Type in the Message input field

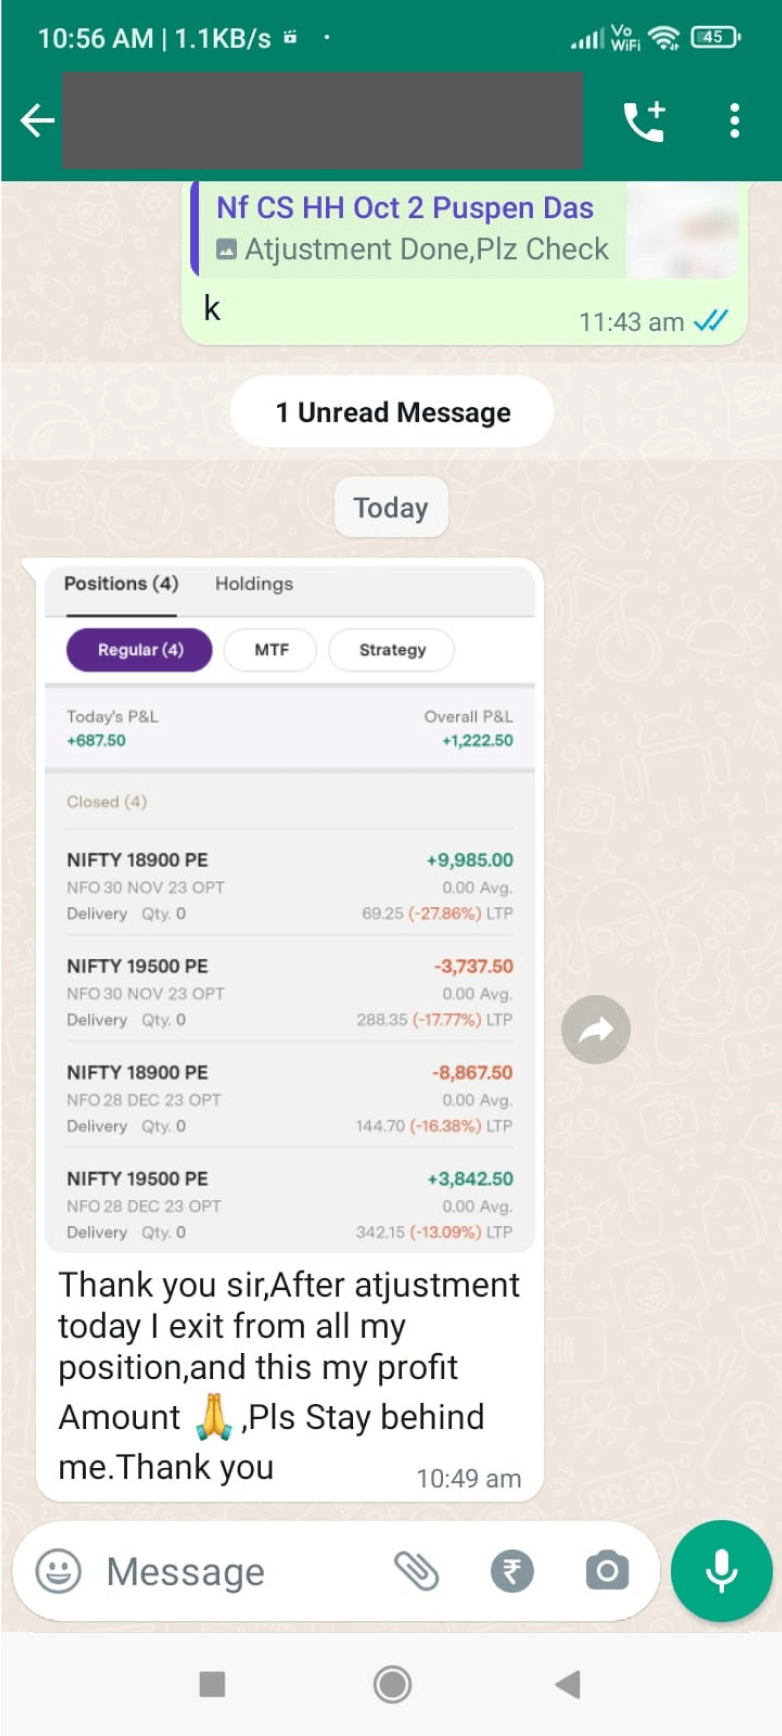point(240,1571)
